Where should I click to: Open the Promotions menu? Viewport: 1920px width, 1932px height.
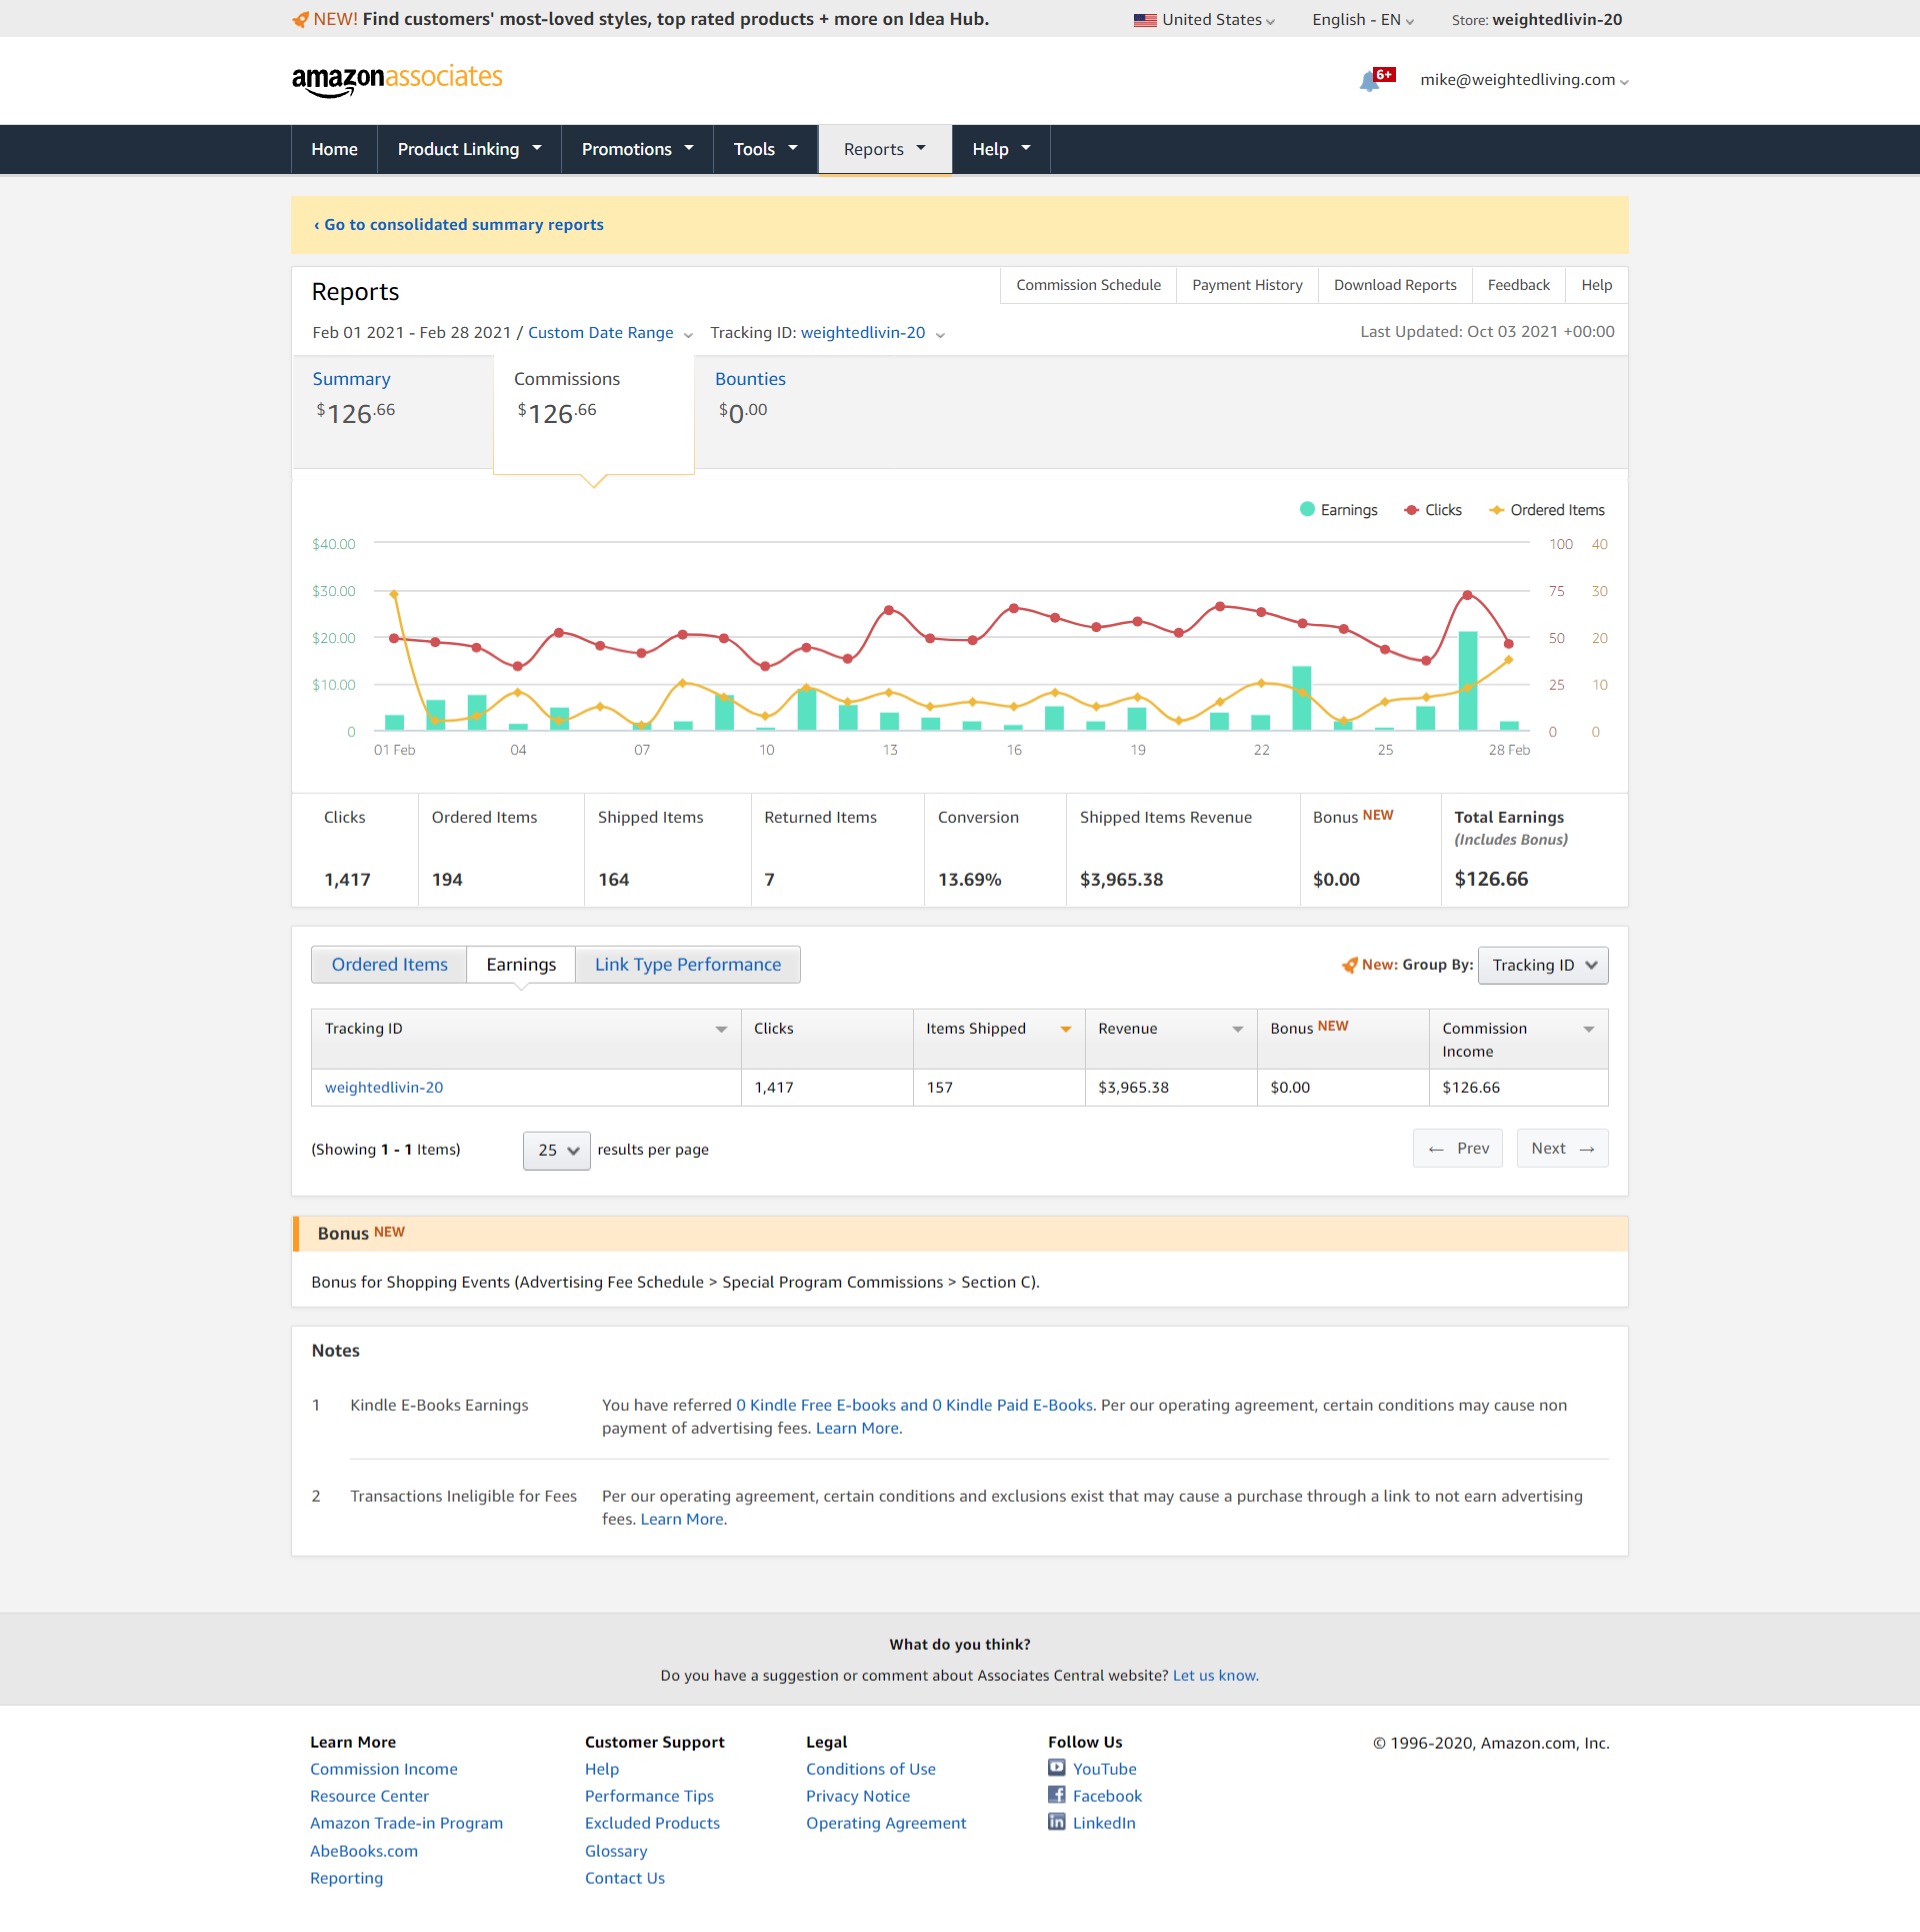tap(637, 149)
